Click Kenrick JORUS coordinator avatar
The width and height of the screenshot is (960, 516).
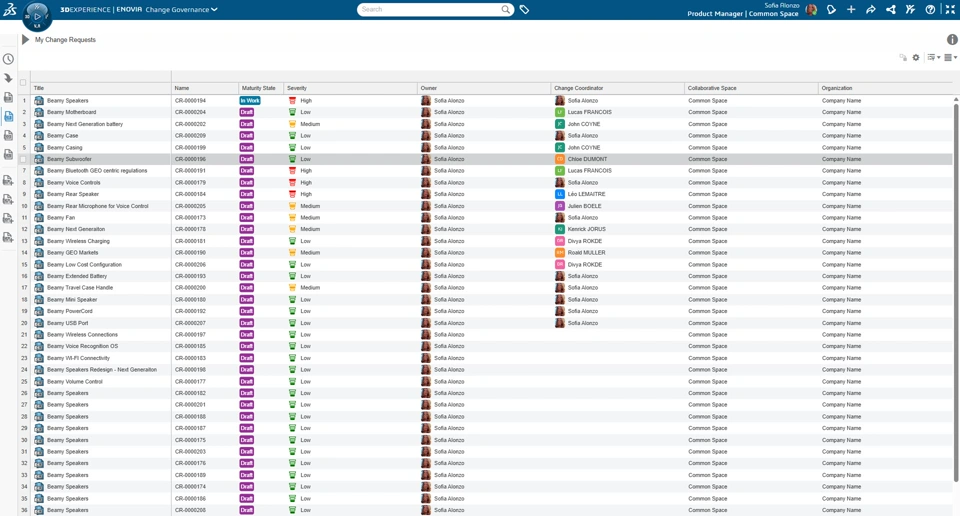(x=560, y=229)
